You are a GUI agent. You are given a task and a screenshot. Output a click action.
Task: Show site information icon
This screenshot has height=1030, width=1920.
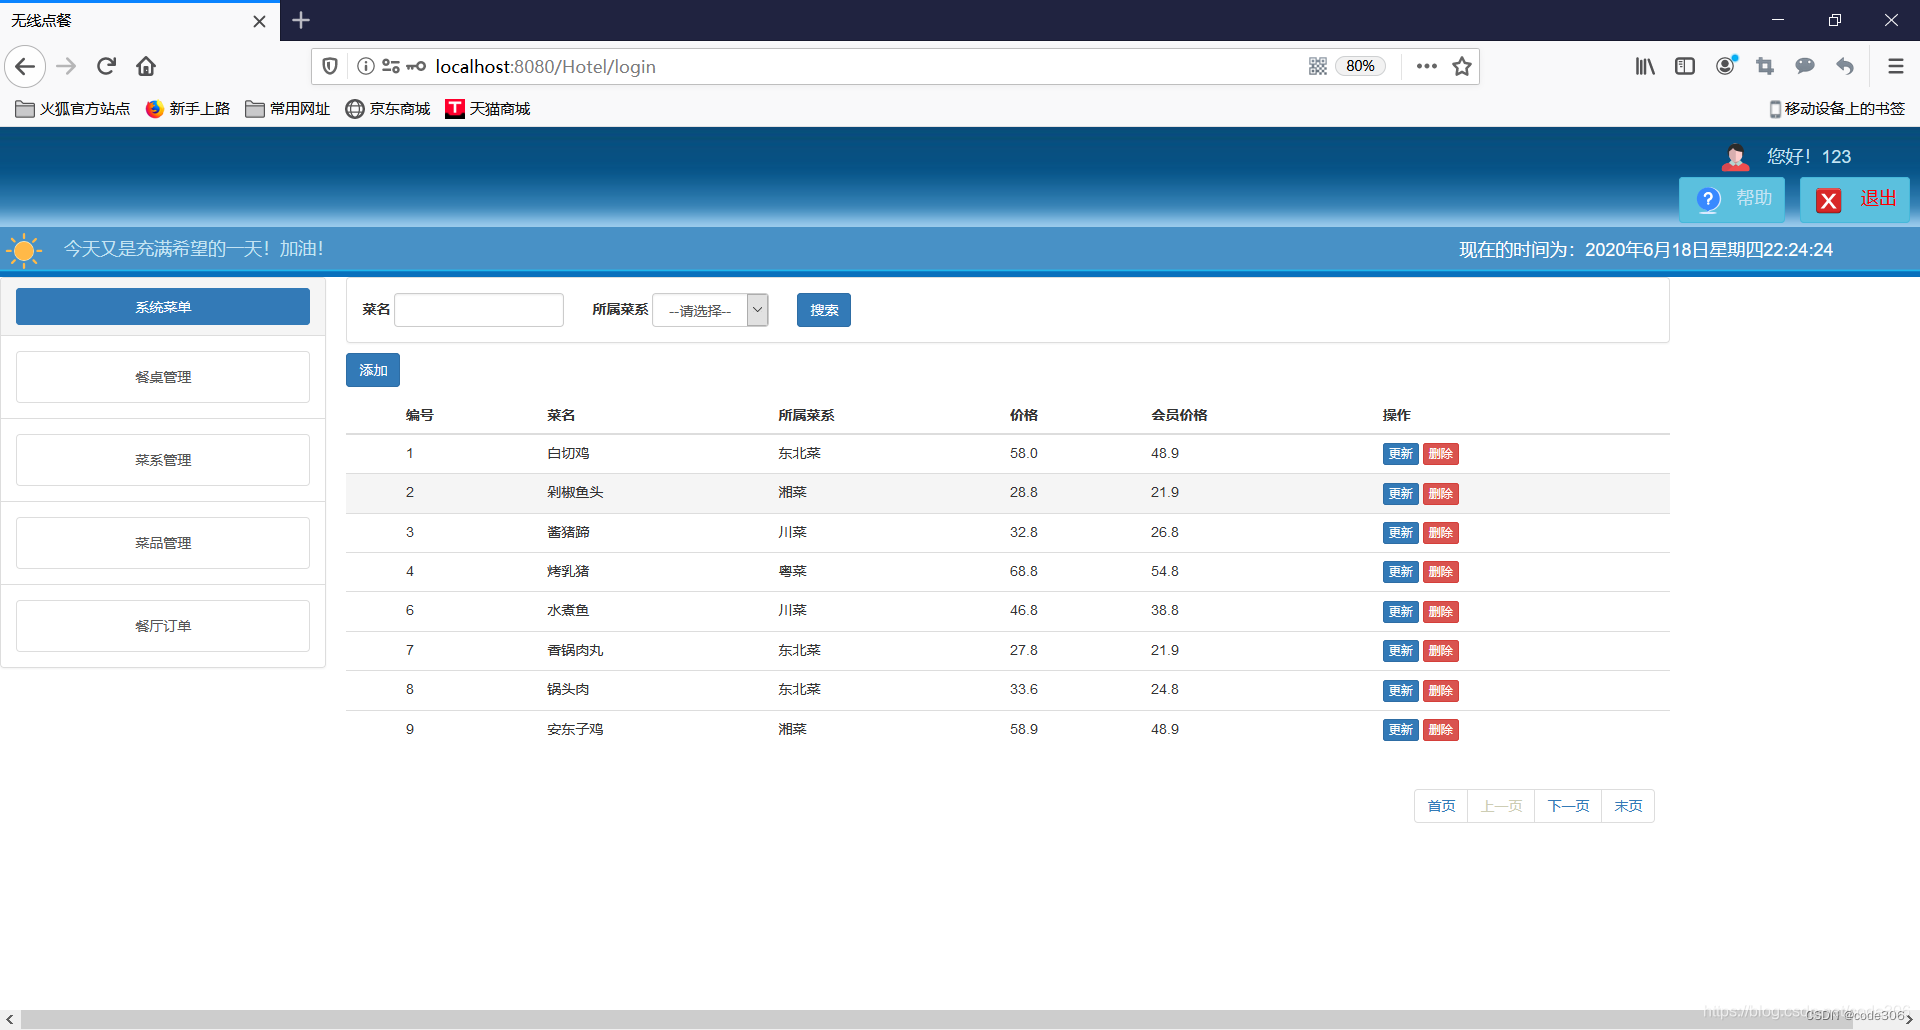click(366, 66)
